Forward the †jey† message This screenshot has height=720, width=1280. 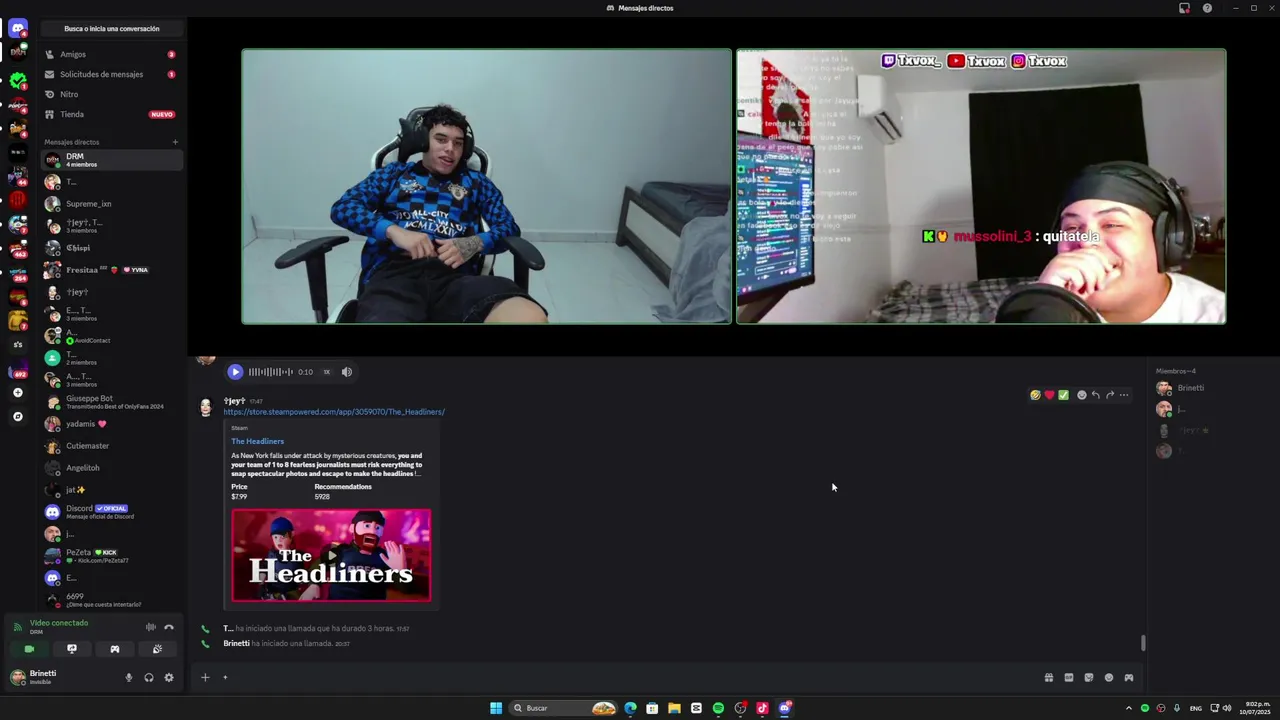pos(1109,395)
